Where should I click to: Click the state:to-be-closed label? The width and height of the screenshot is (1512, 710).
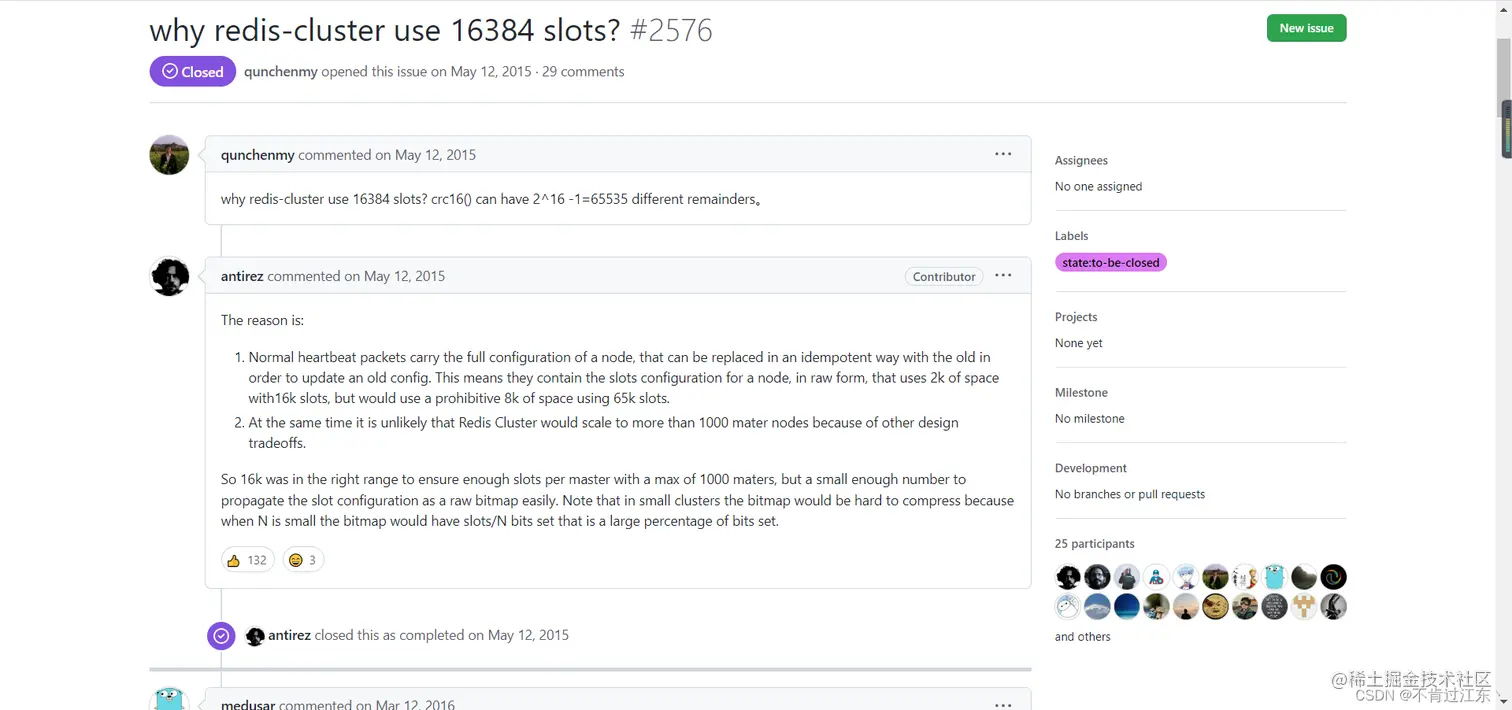coord(1111,262)
